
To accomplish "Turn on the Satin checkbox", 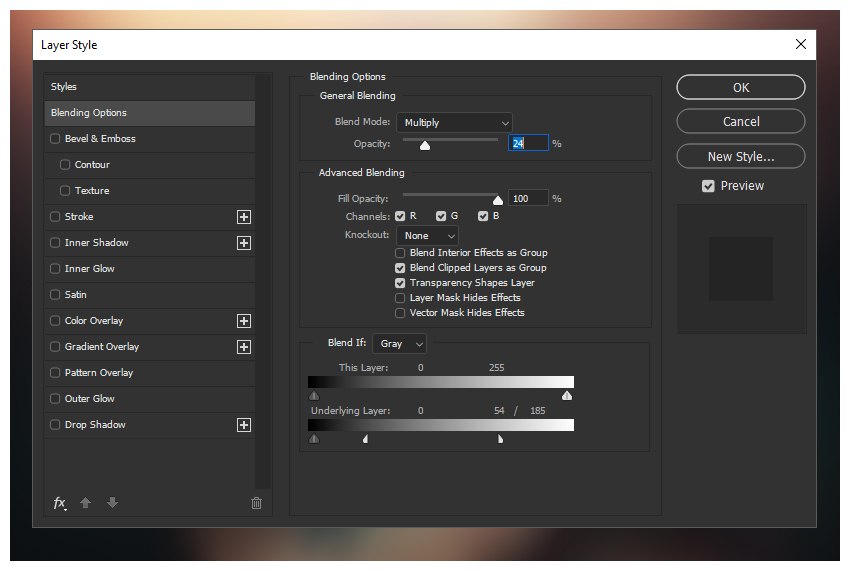I will [55, 294].
